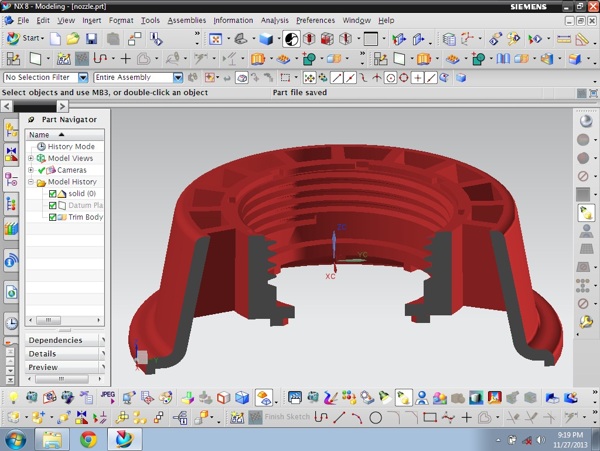Click the Fit view icon
This screenshot has height=451, width=600.
(215, 39)
